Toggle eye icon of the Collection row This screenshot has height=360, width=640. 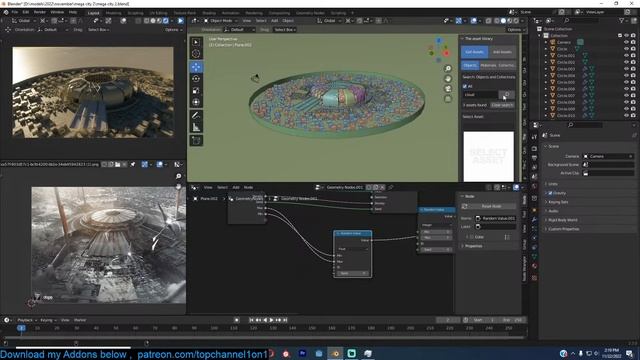626,36
